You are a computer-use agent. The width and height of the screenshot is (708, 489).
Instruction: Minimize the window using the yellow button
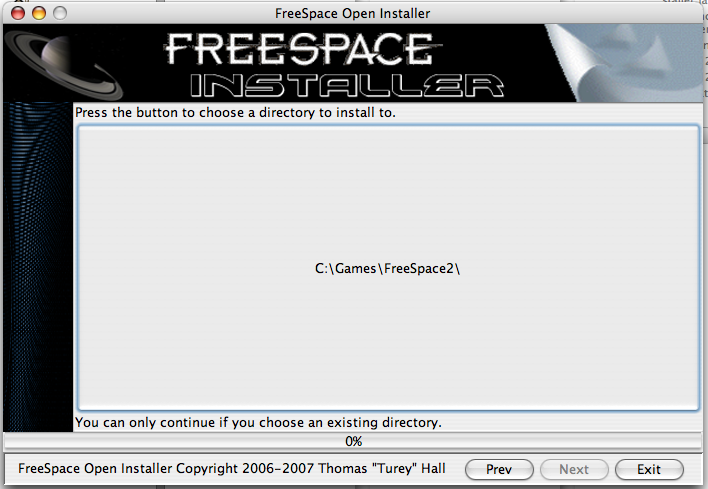[39, 13]
